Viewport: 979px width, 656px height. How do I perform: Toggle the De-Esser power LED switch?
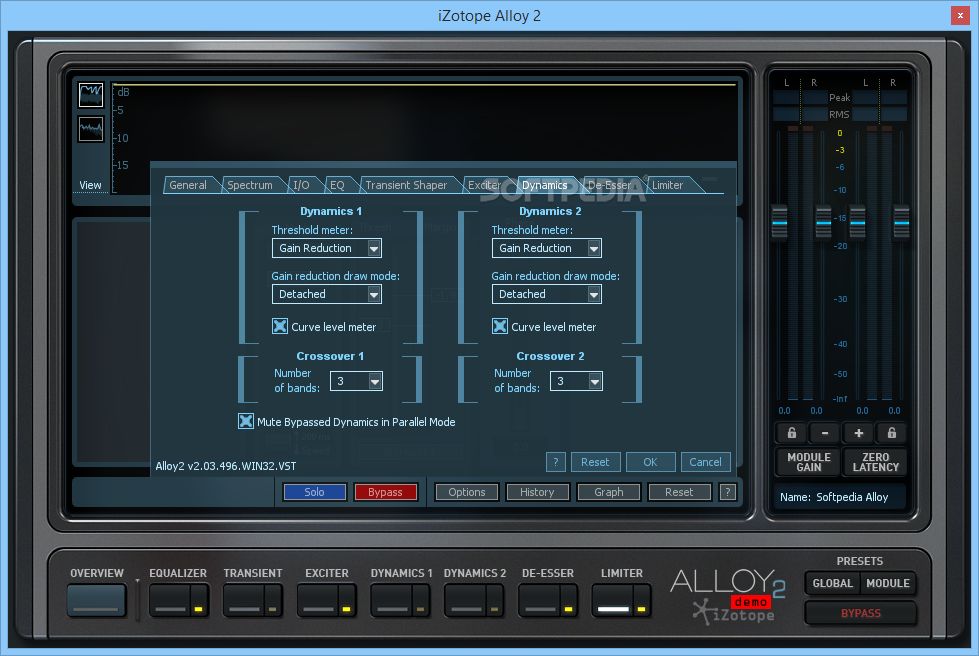568,600
